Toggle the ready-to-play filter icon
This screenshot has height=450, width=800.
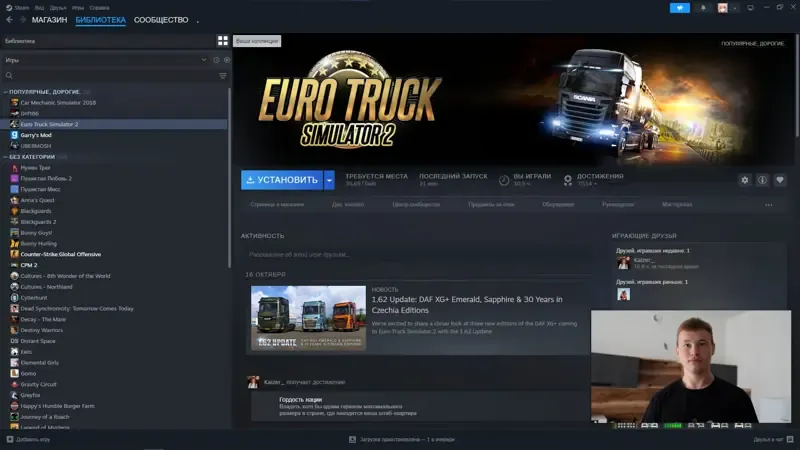click(x=227, y=60)
